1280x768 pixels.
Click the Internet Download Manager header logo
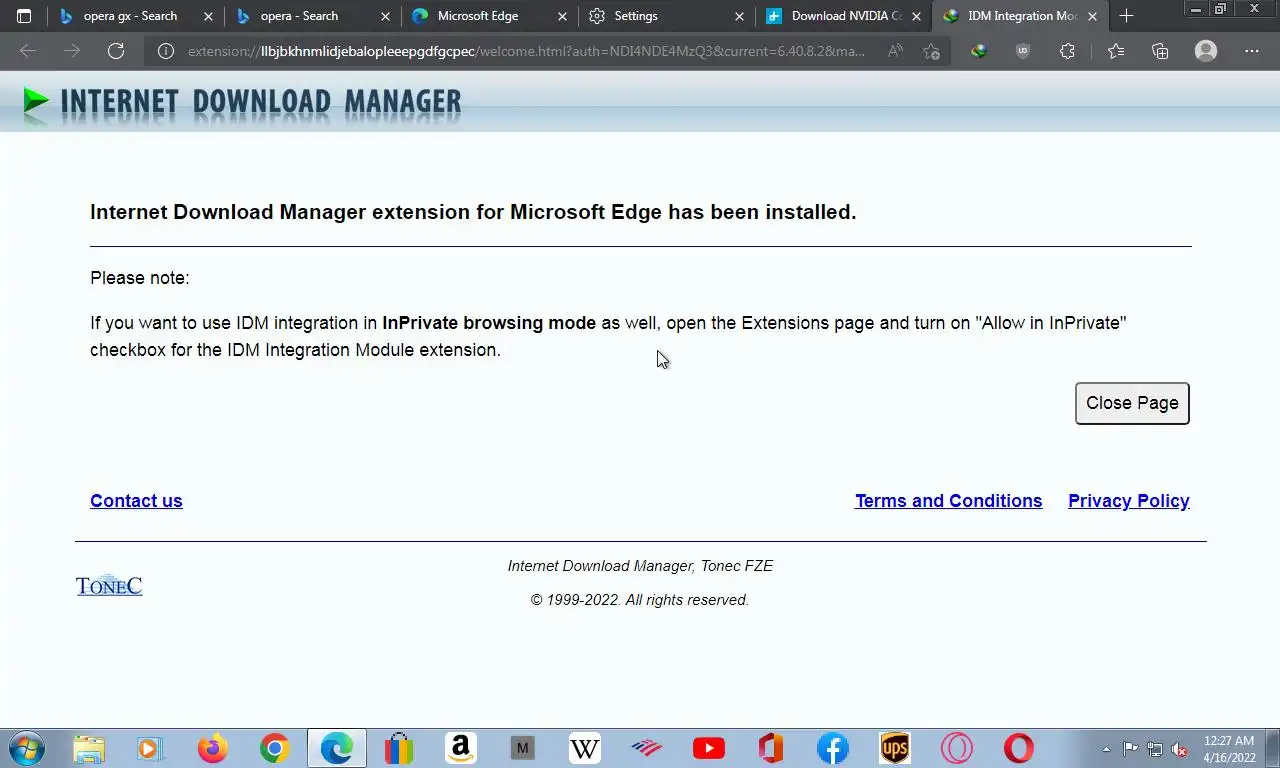point(242,102)
